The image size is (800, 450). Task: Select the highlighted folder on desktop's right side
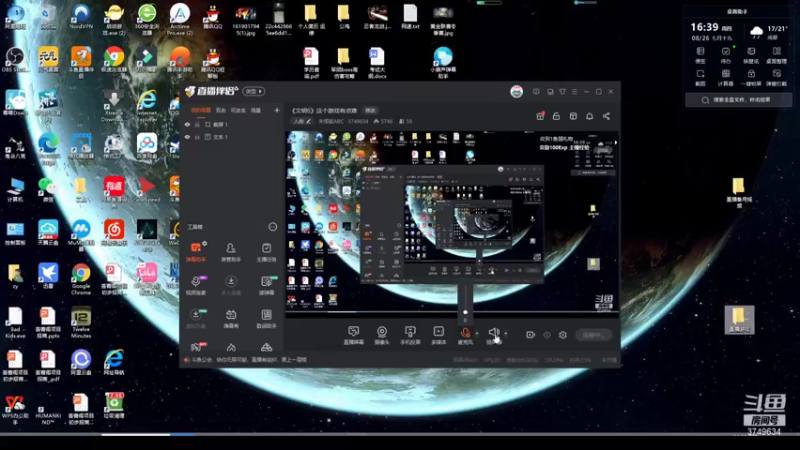point(739,320)
